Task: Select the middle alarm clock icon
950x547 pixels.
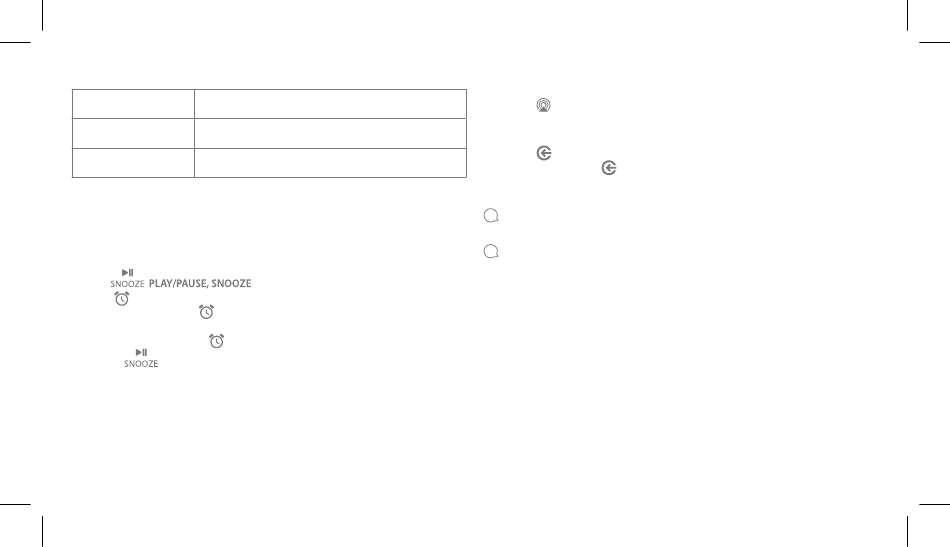Action: coord(207,312)
